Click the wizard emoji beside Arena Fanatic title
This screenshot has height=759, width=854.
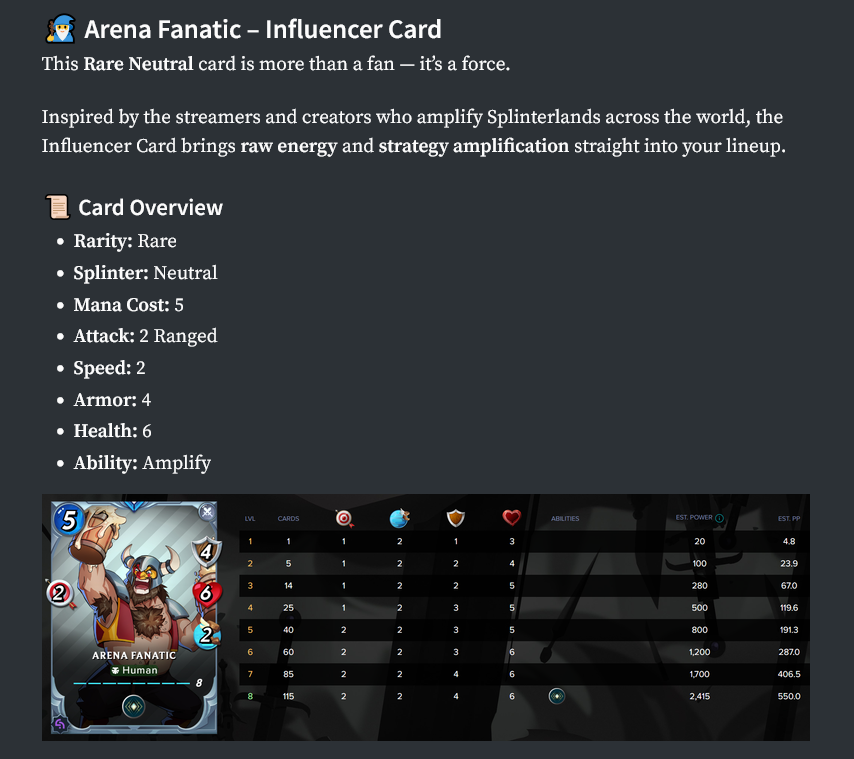pyautogui.click(x=60, y=29)
